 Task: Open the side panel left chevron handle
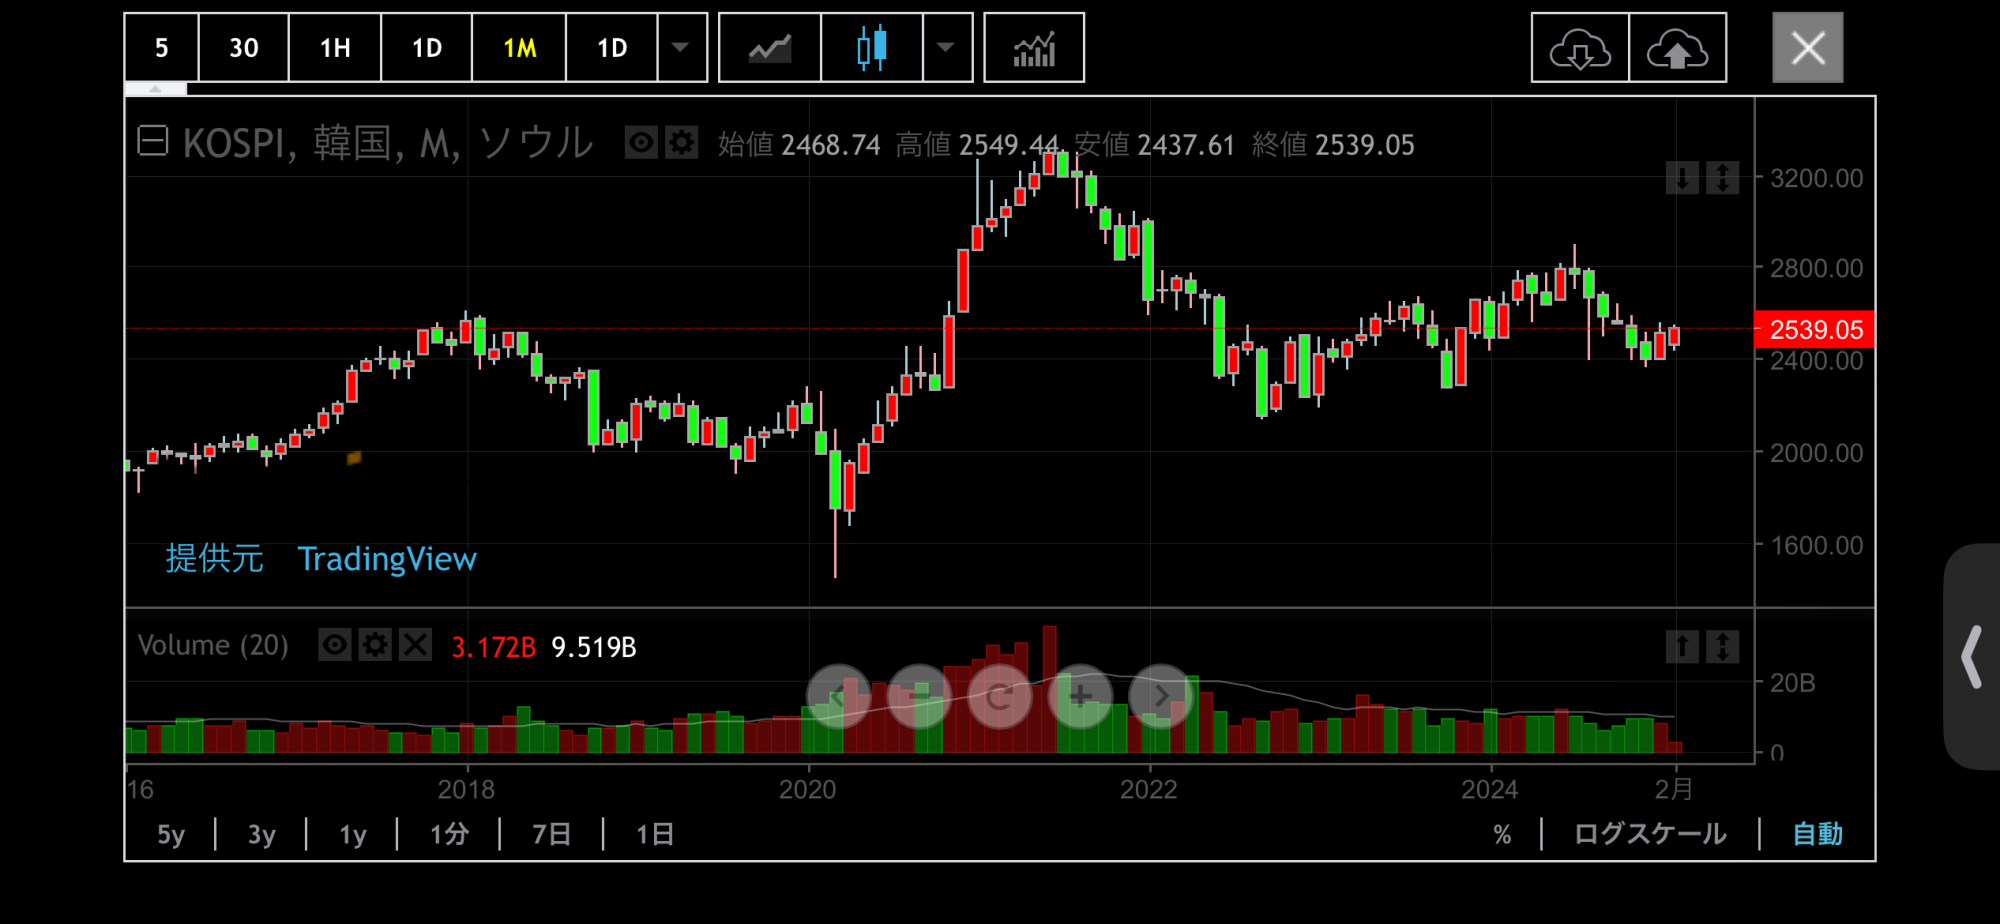point(1971,657)
